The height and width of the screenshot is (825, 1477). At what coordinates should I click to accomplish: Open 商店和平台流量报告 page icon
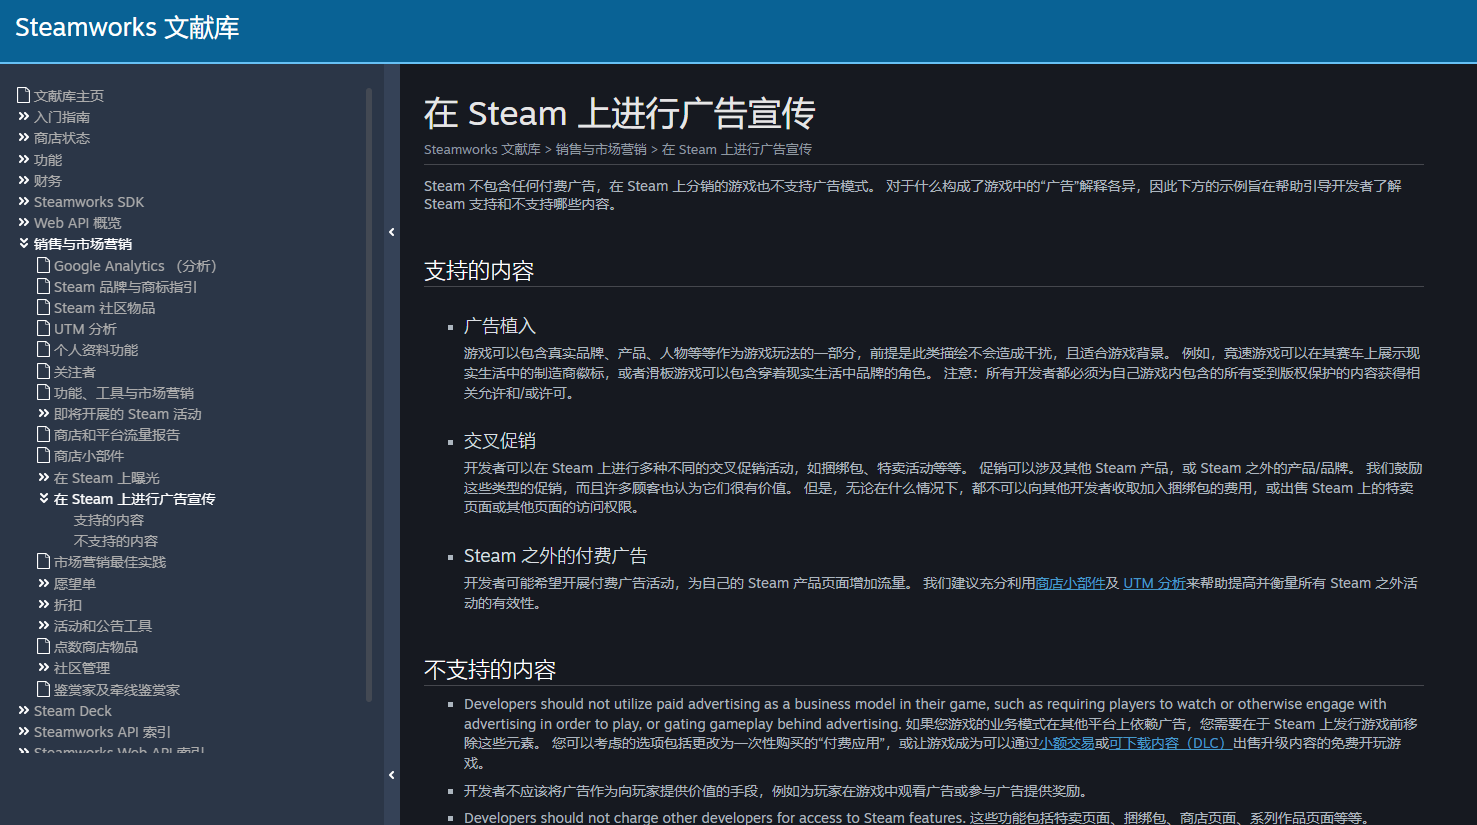pyautogui.click(x=44, y=434)
